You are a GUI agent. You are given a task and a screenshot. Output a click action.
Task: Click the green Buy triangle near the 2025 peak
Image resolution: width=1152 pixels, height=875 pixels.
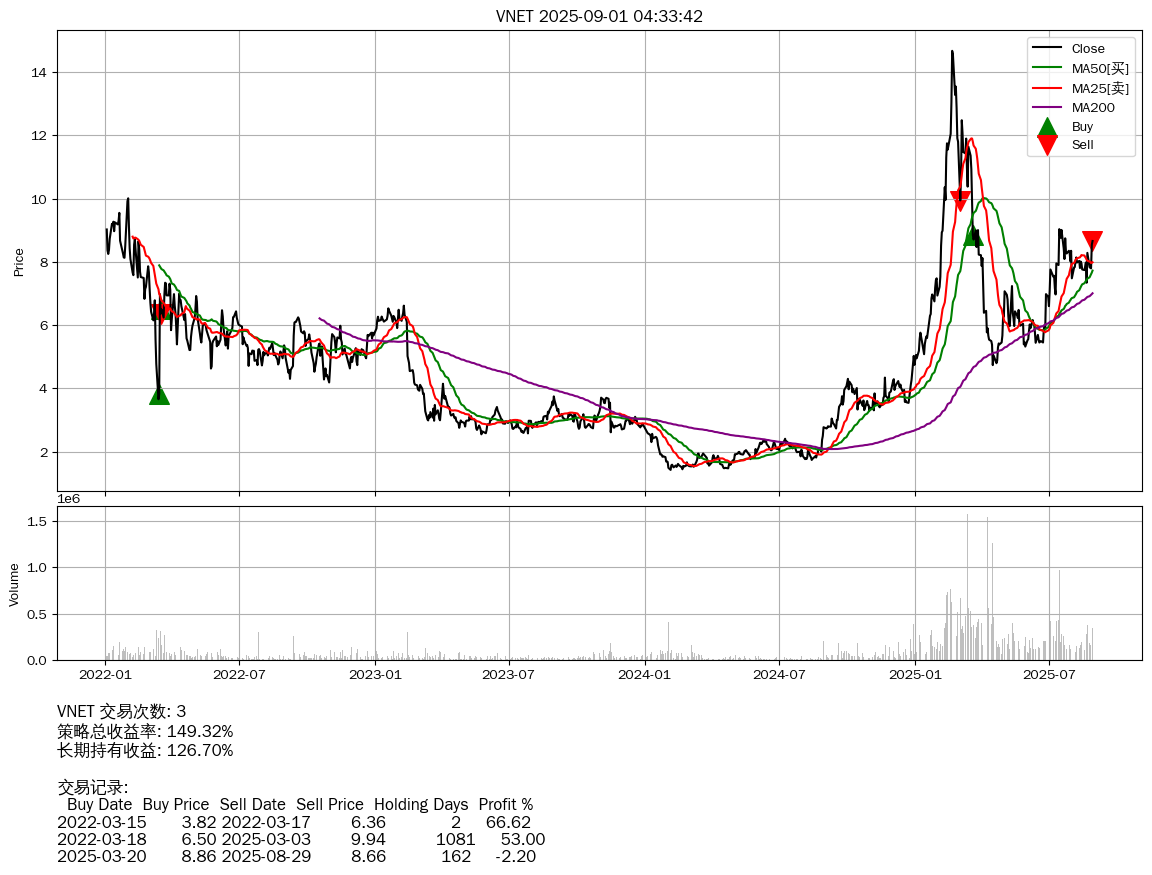[973, 235]
